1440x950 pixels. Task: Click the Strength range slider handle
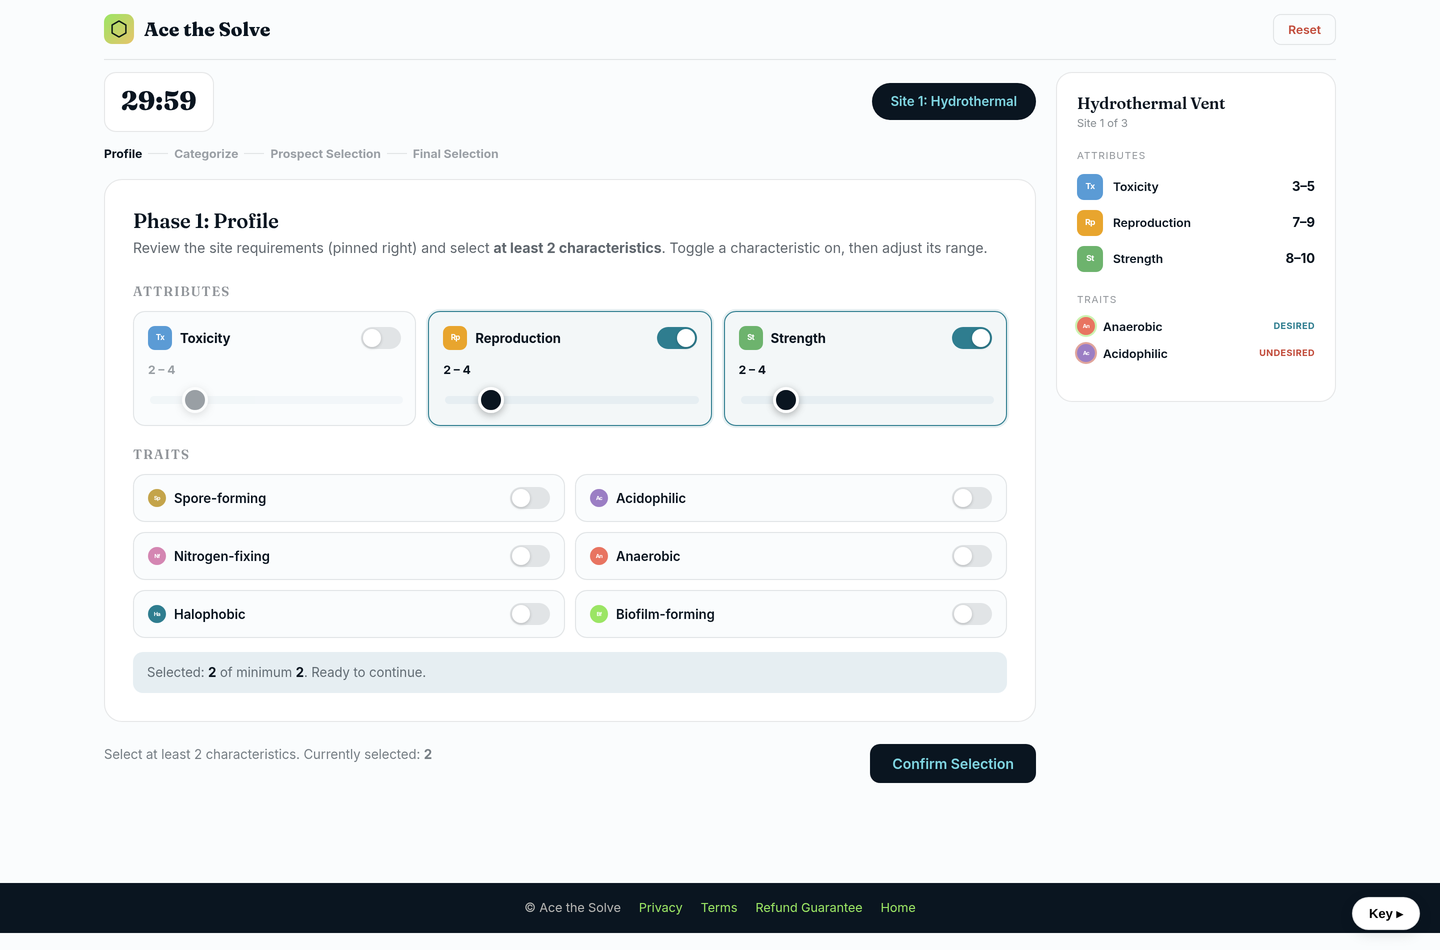(786, 400)
